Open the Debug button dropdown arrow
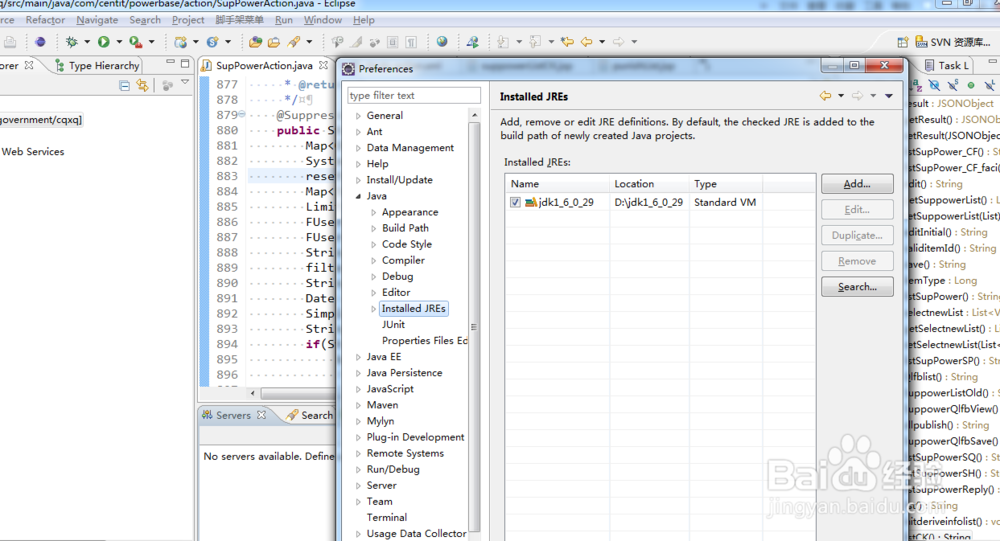1000x541 pixels. coord(87,42)
